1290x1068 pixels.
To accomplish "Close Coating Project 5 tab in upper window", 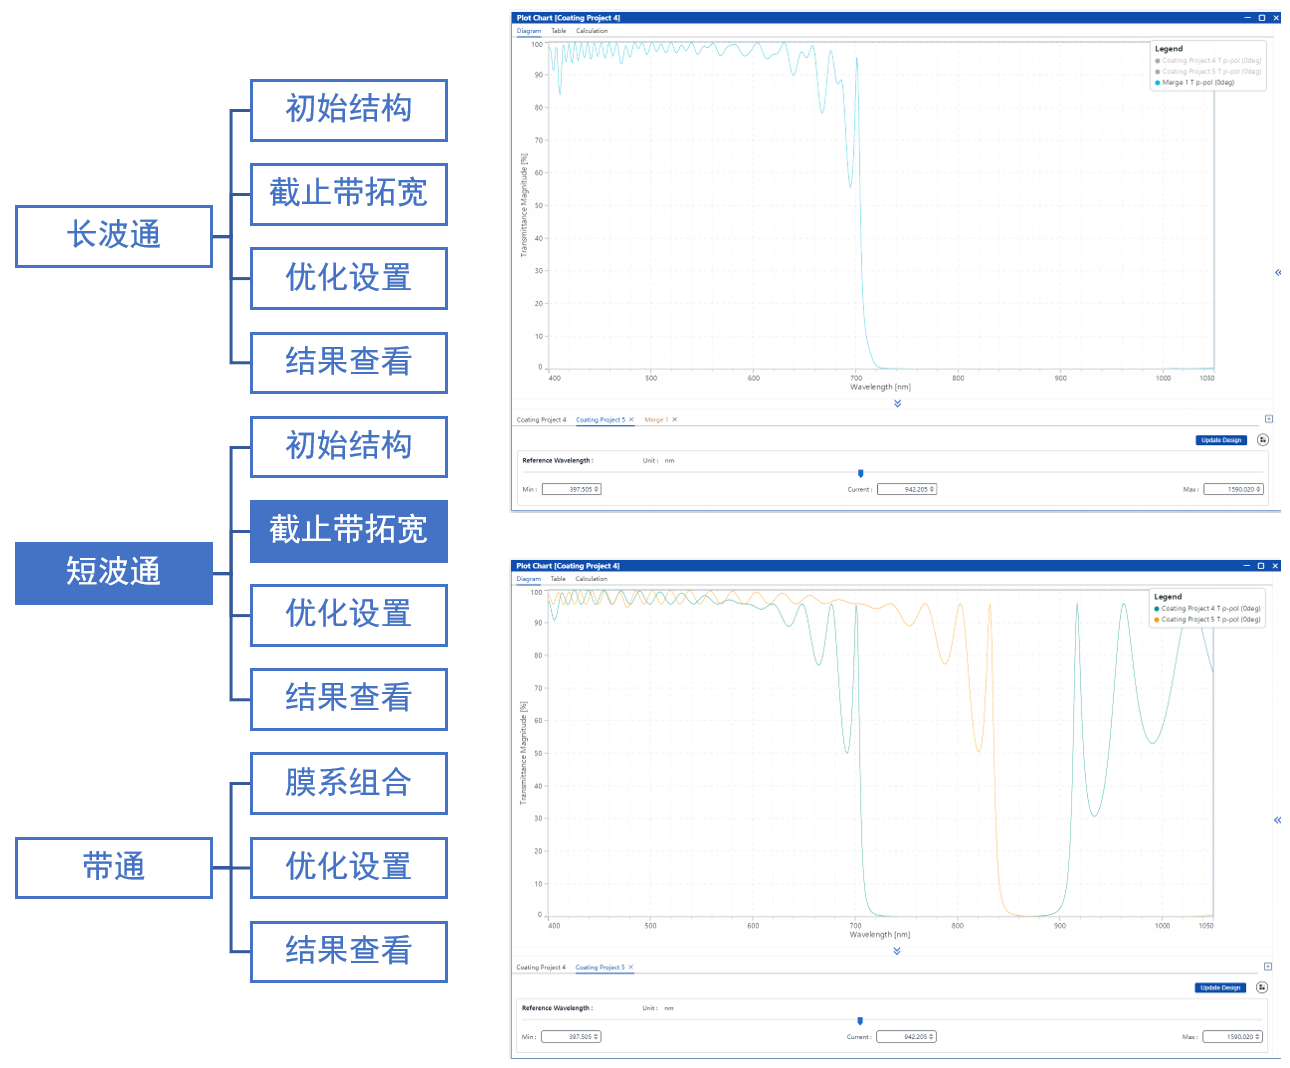I will tap(631, 420).
